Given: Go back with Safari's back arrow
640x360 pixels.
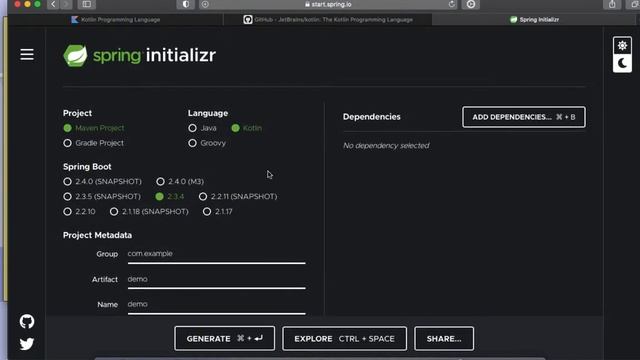Looking at the screenshot, I should (x=53, y=4).
